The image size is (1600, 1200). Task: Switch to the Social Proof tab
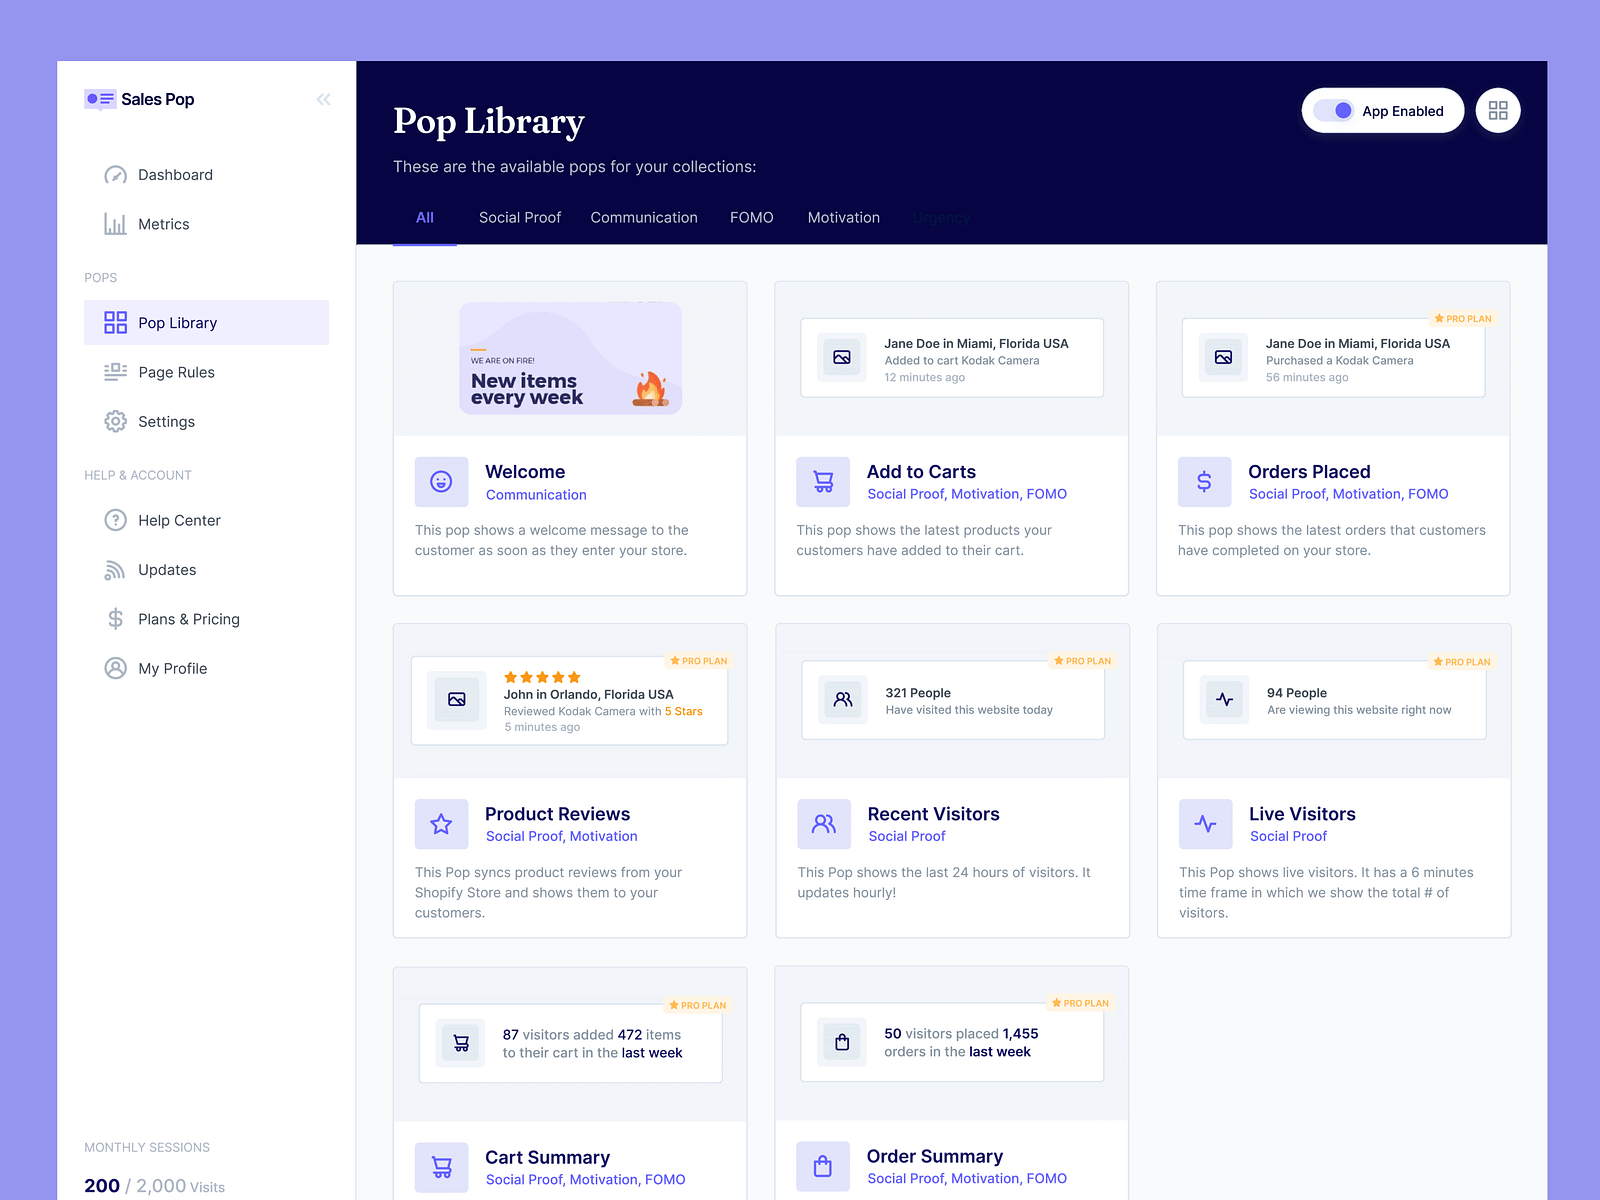point(519,217)
